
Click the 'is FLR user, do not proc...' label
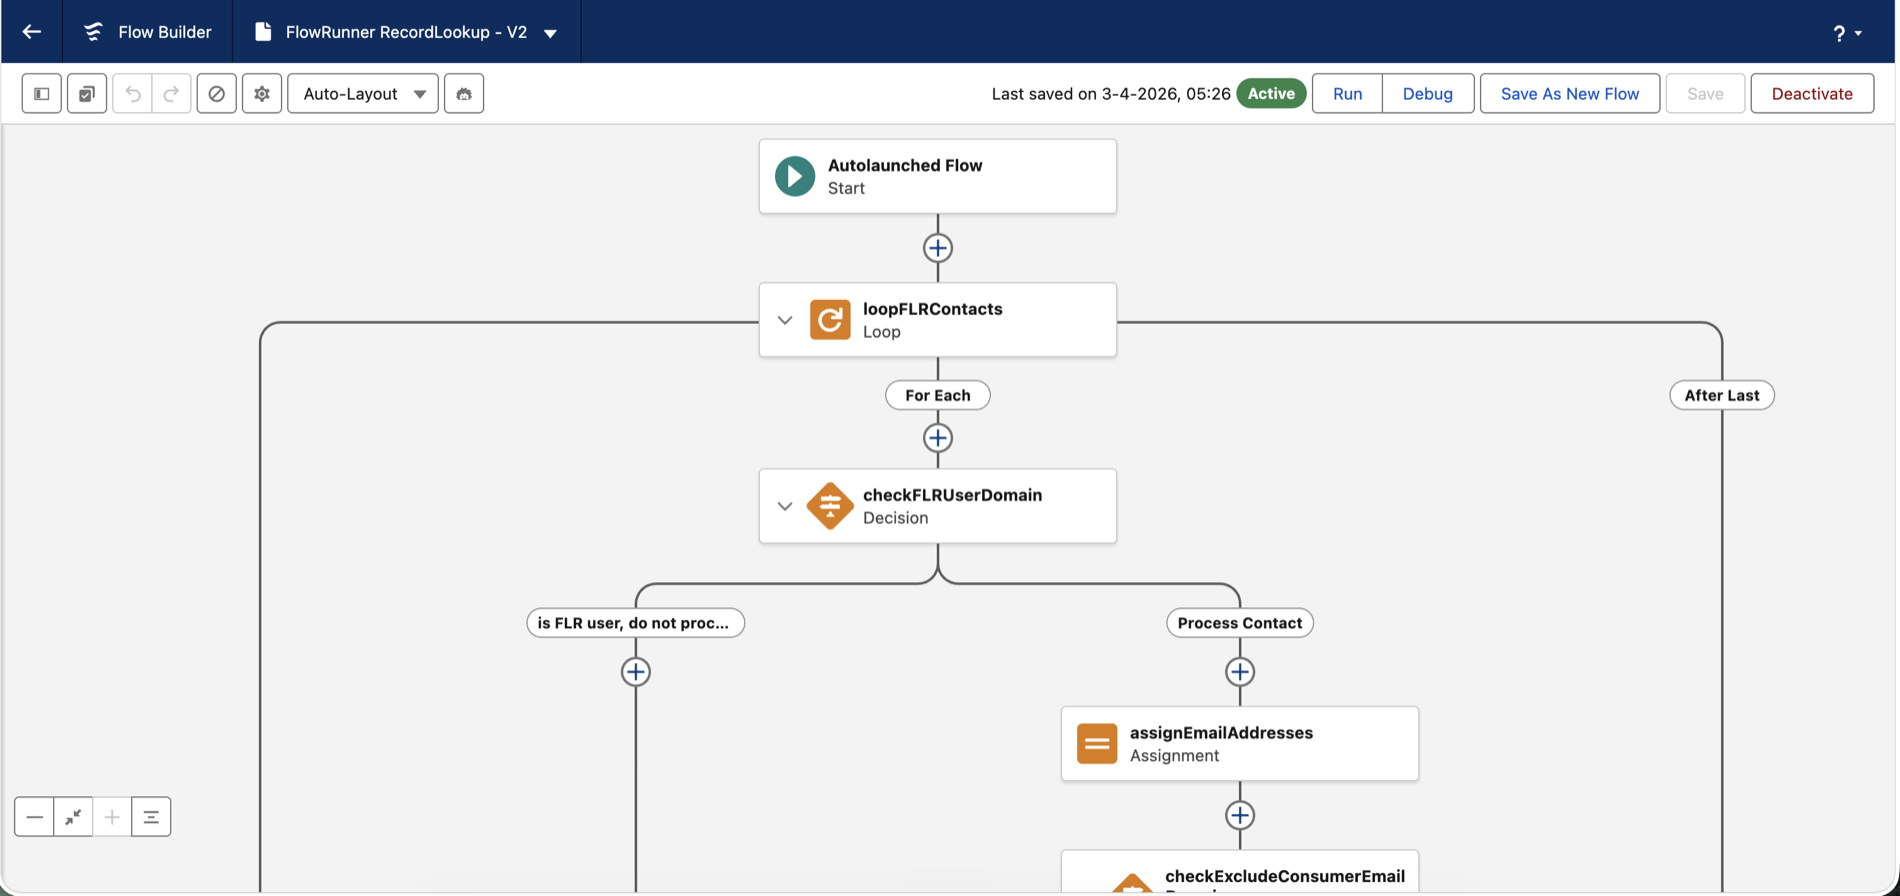[635, 623]
